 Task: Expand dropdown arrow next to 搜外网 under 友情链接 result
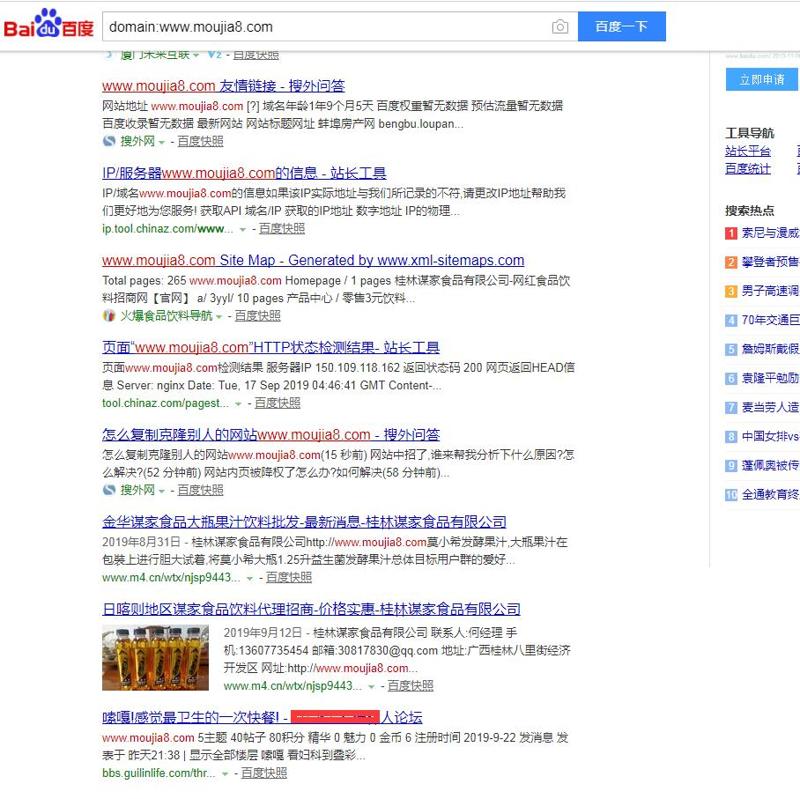[x=162, y=142]
